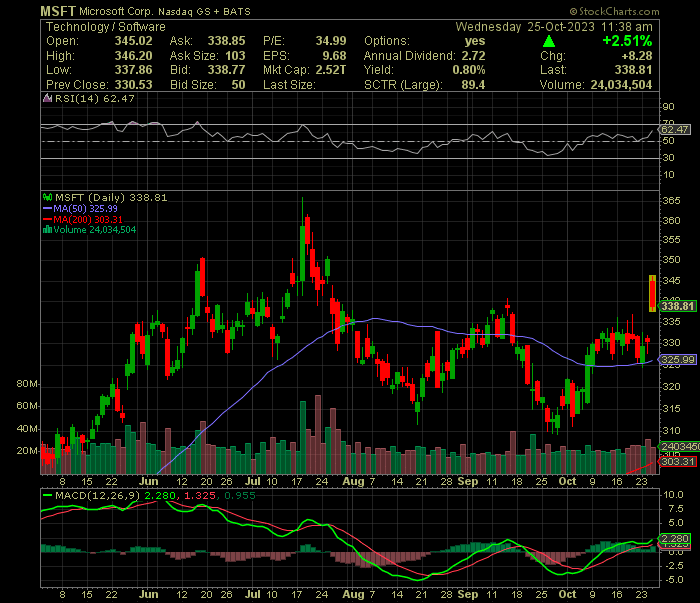Click the 20M volume scale label
700x603 pixels.
coord(27,451)
